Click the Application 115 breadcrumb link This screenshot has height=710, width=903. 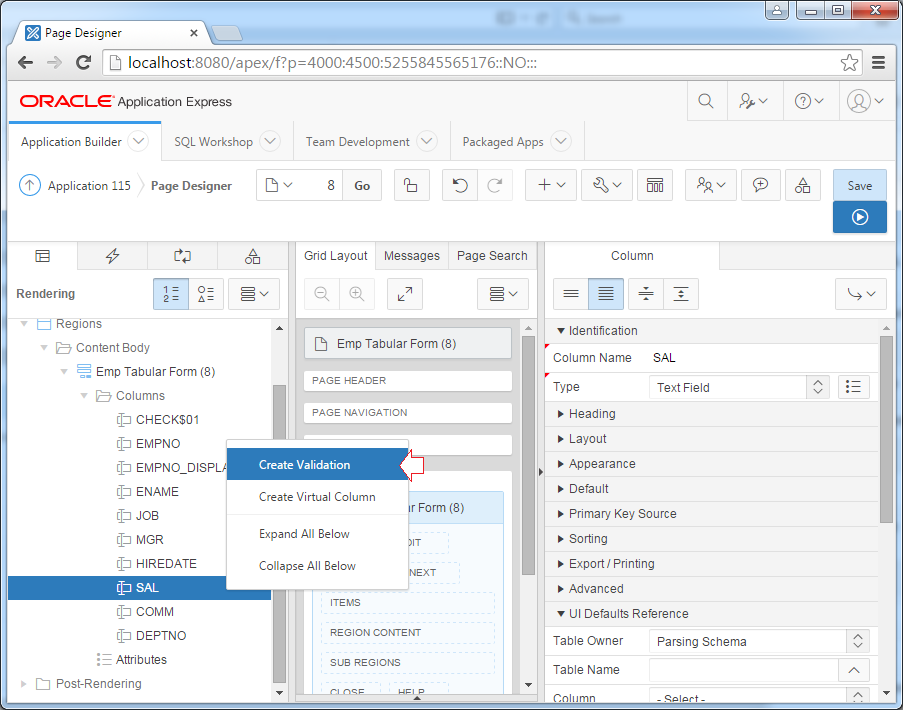(89, 186)
